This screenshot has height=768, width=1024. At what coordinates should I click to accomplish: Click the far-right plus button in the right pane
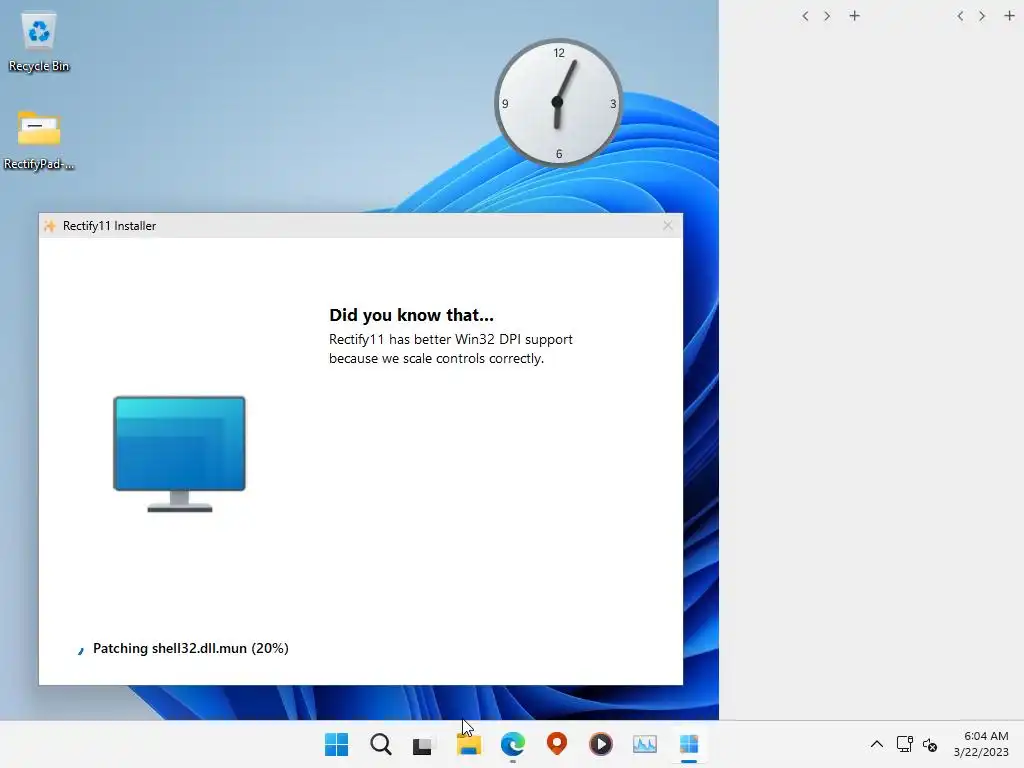coord(1009,16)
